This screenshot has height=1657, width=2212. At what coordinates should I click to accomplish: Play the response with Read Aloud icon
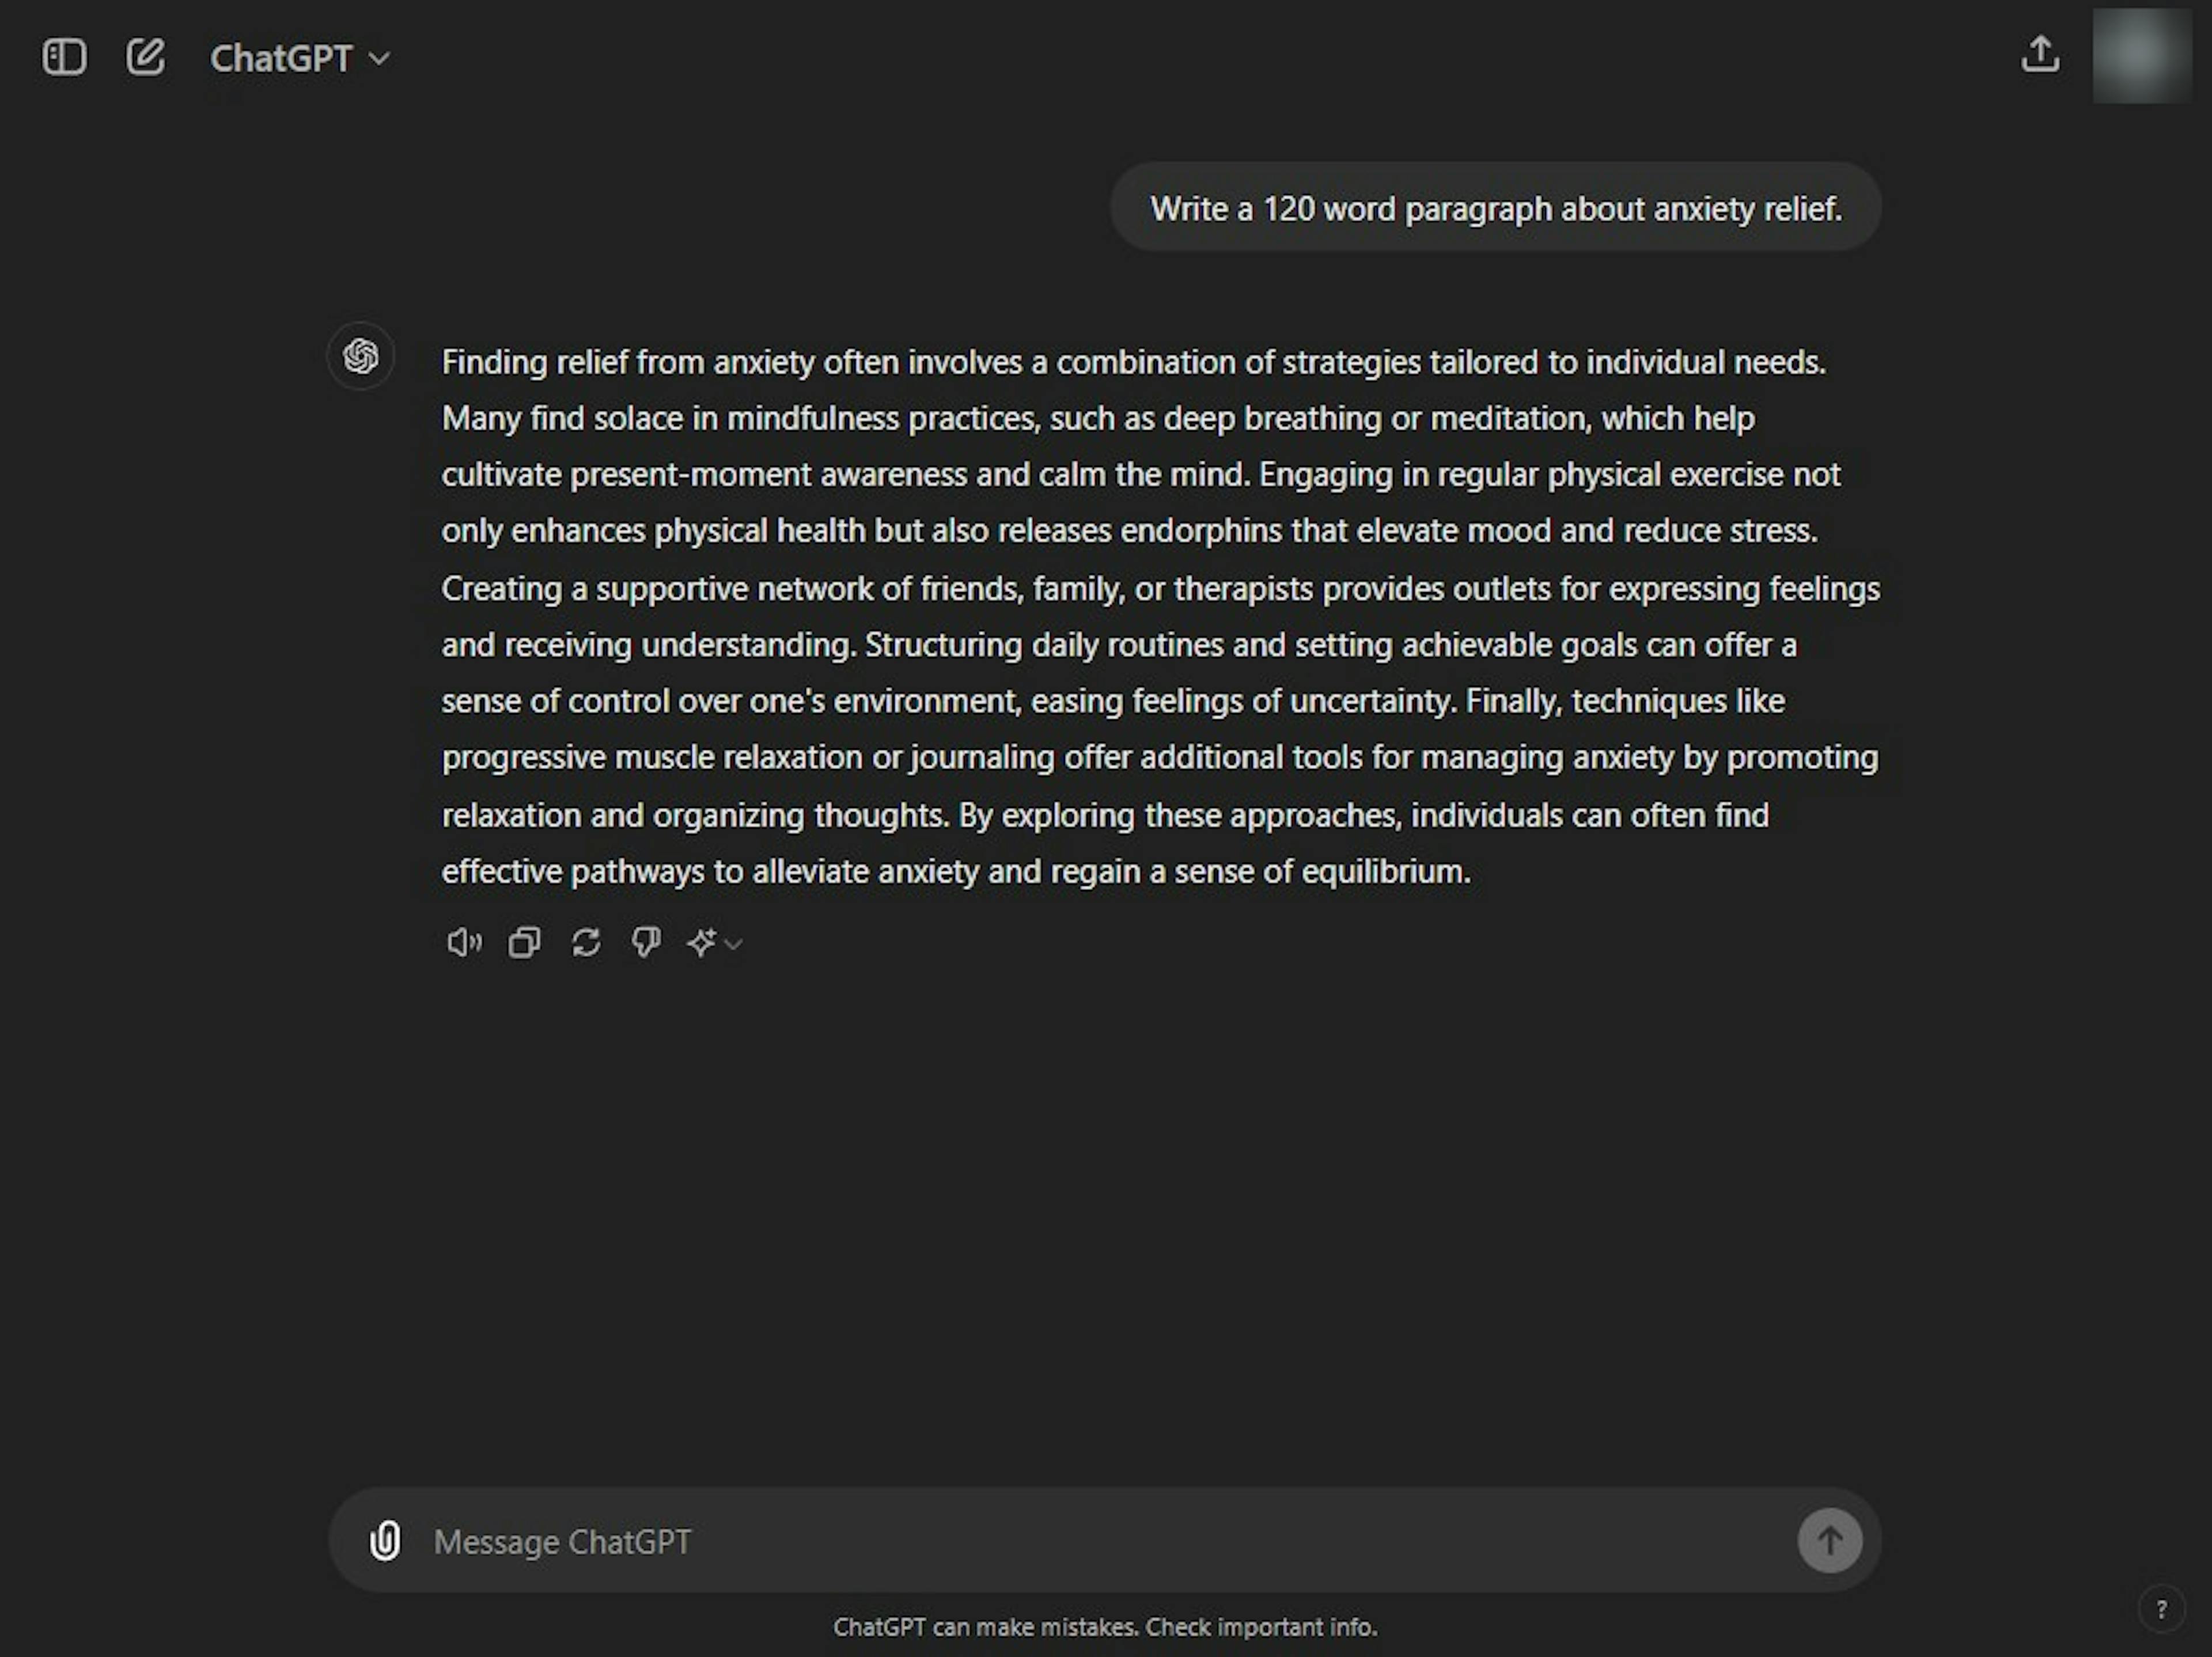click(463, 942)
